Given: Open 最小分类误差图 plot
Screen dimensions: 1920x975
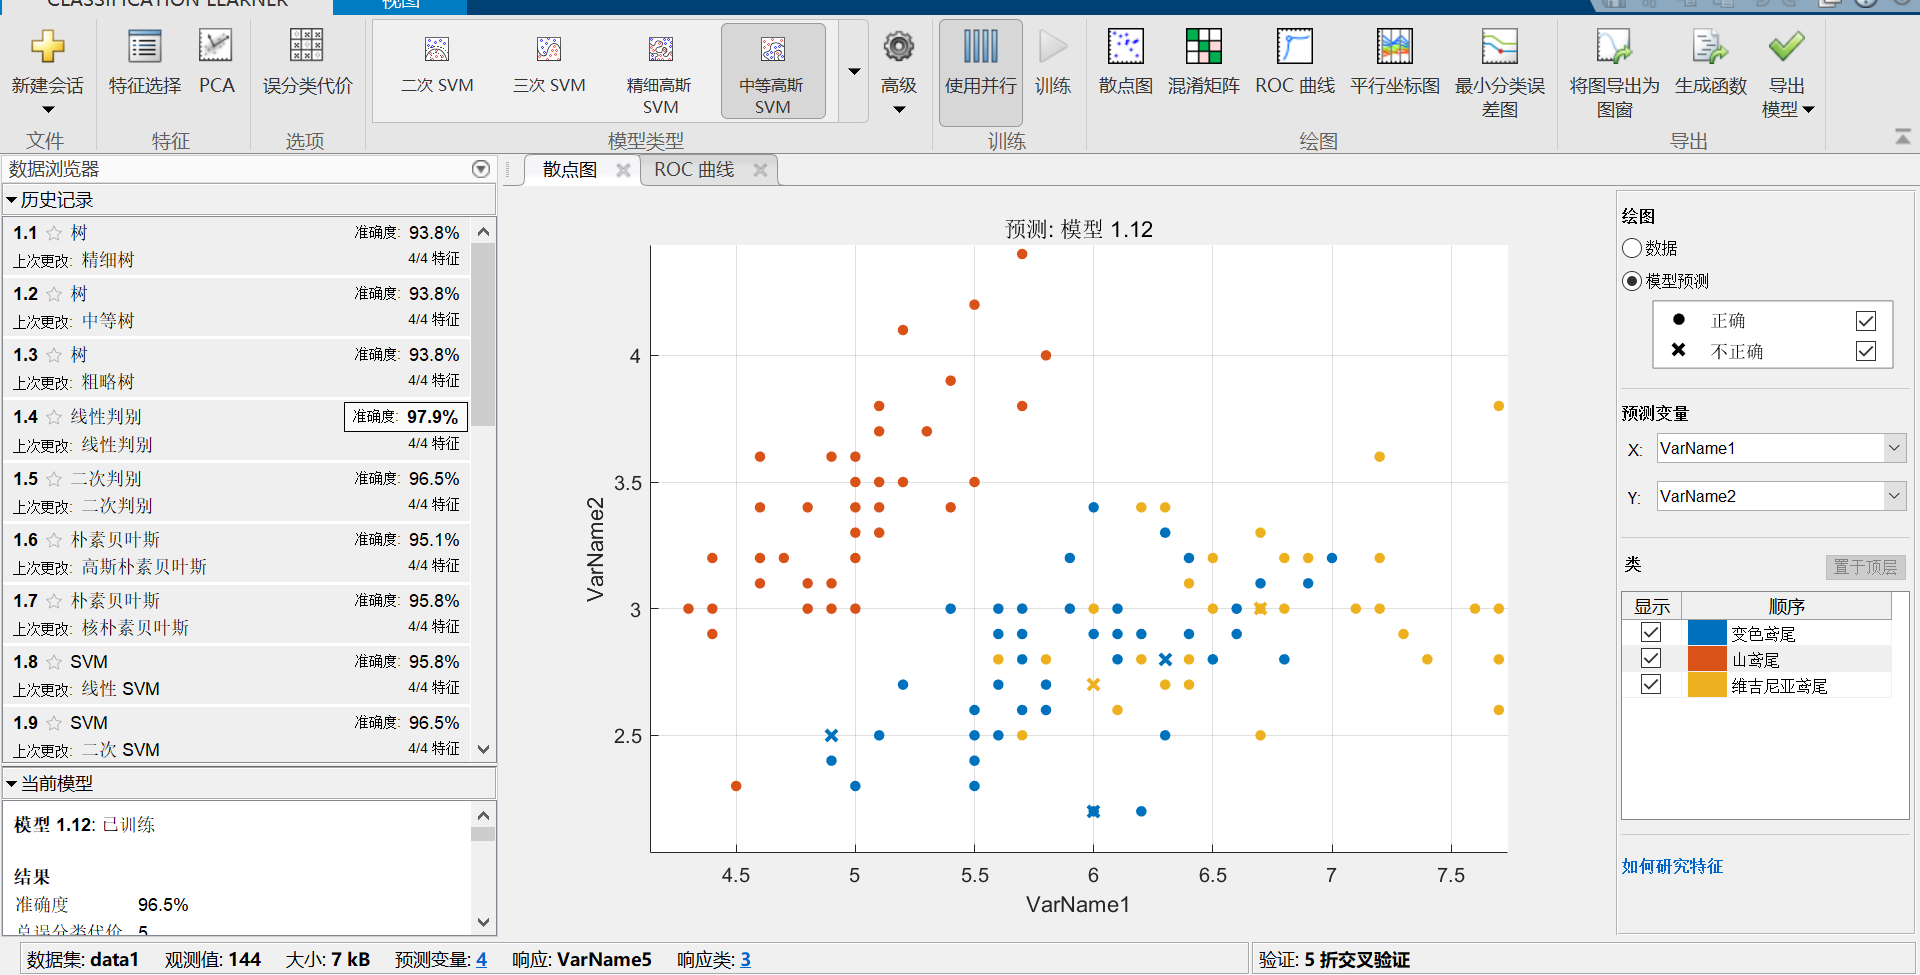Looking at the screenshot, I should coord(1499,72).
